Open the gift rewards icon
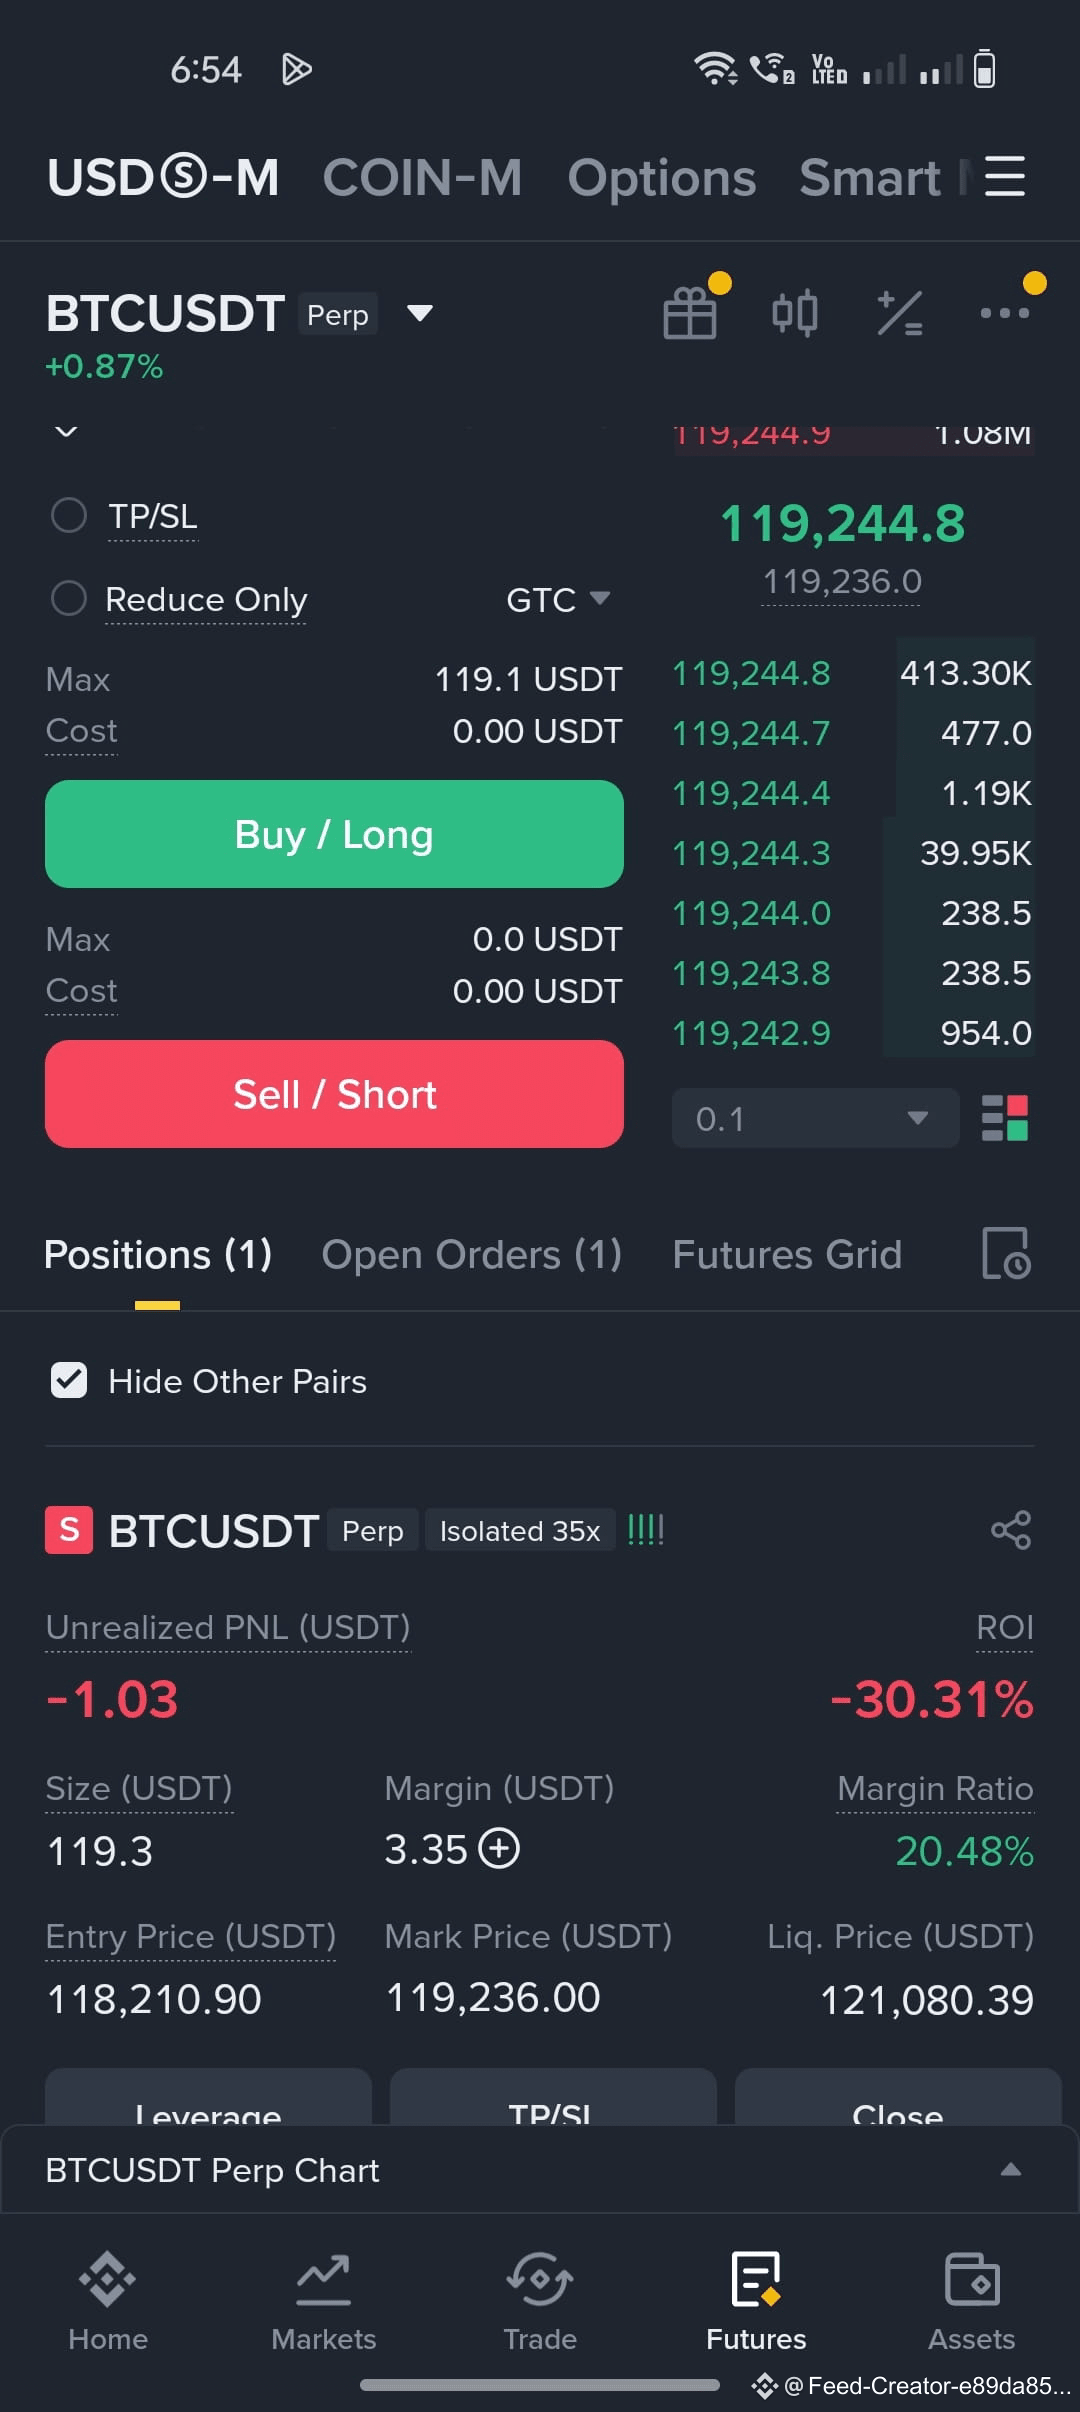 click(x=690, y=313)
